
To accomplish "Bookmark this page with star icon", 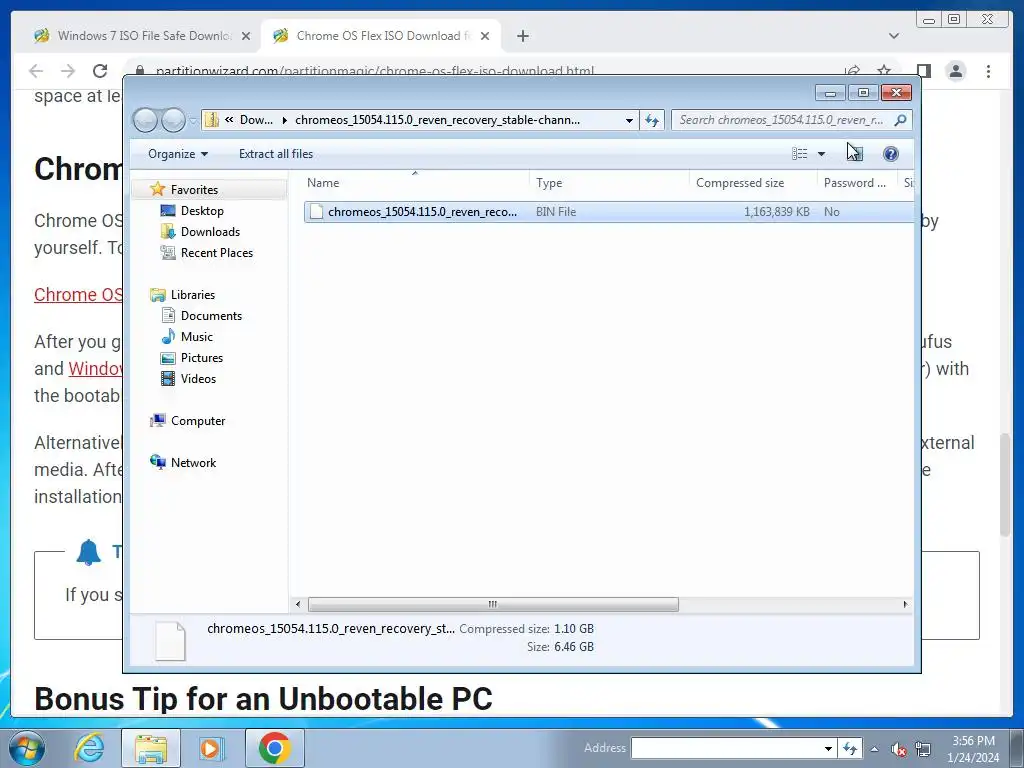I will tap(884, 70).
